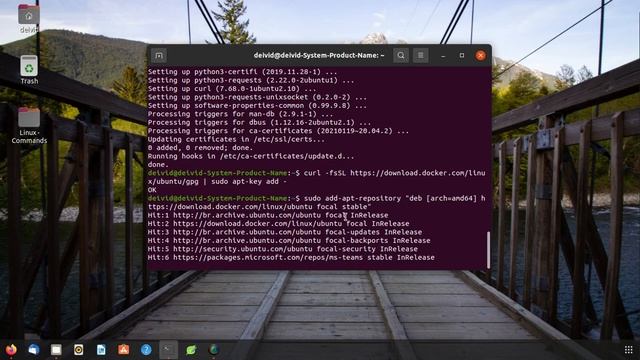Image resolution: width=640 pixels, height=360 pixels.
Task: Click the 'Hit:6 https://packages.microsoft.com' line
Action: click(x=291, y=258)
